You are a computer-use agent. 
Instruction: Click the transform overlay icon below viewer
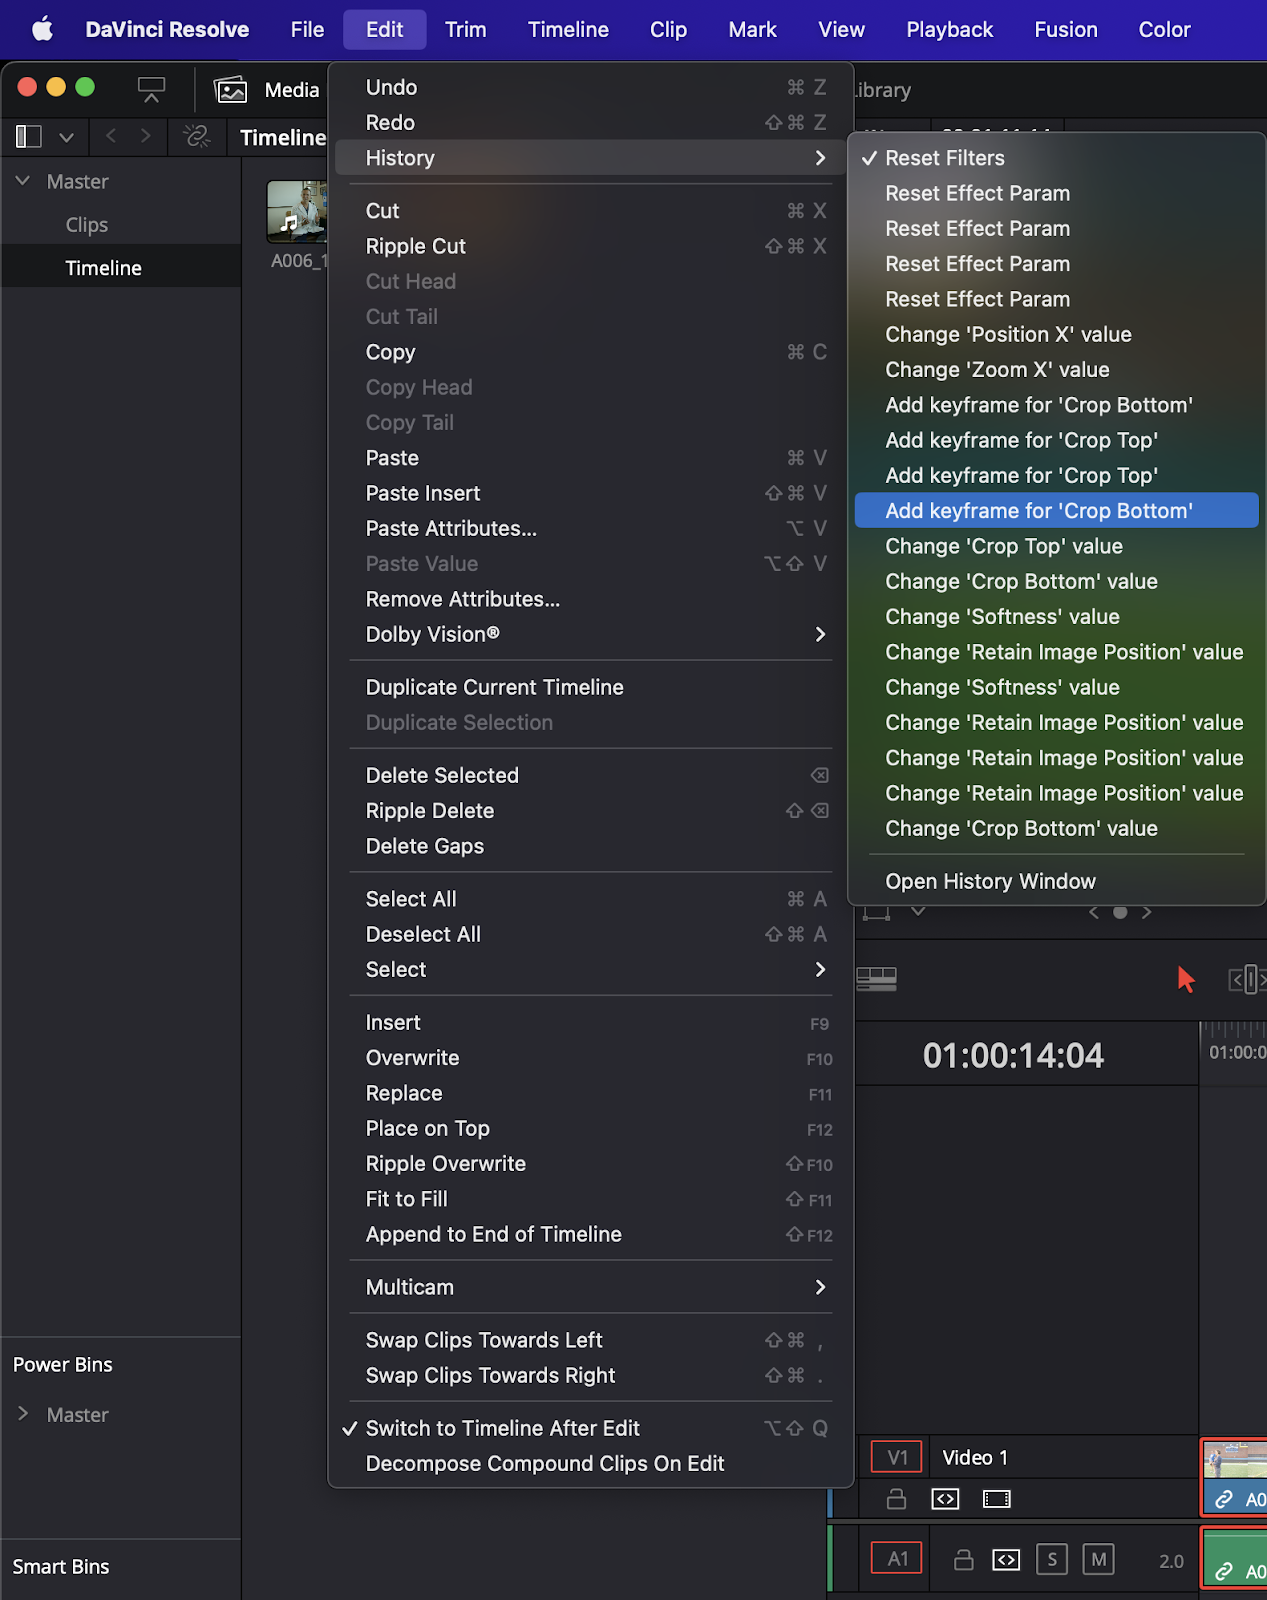877,912
